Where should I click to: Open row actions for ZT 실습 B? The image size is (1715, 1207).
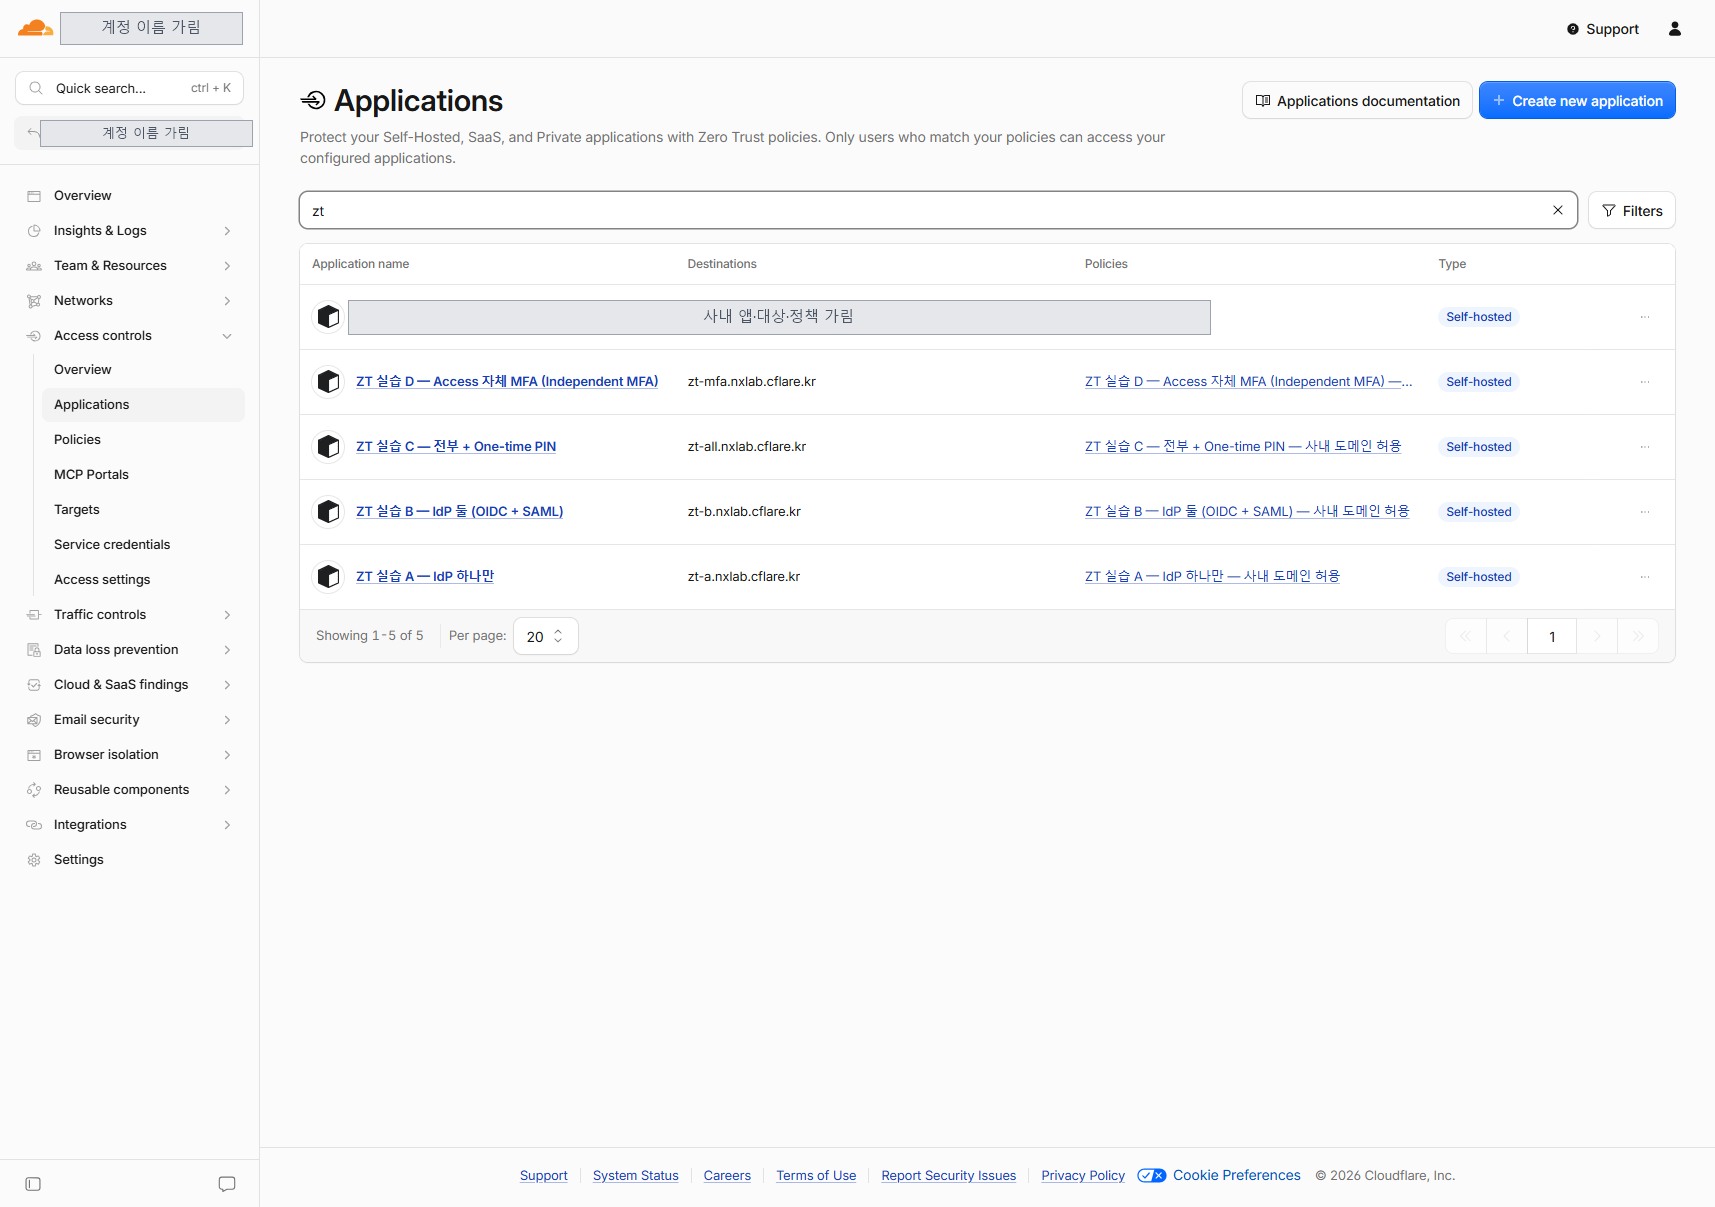pyautogui.click(x=1645, y=512)
